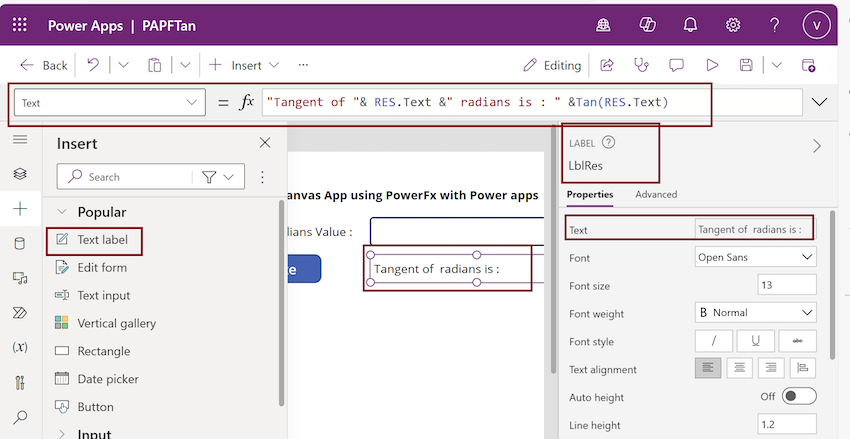This screenshot has height=439, width=850.
Task: Insert a Rectangle control
Action: [93, 351]
